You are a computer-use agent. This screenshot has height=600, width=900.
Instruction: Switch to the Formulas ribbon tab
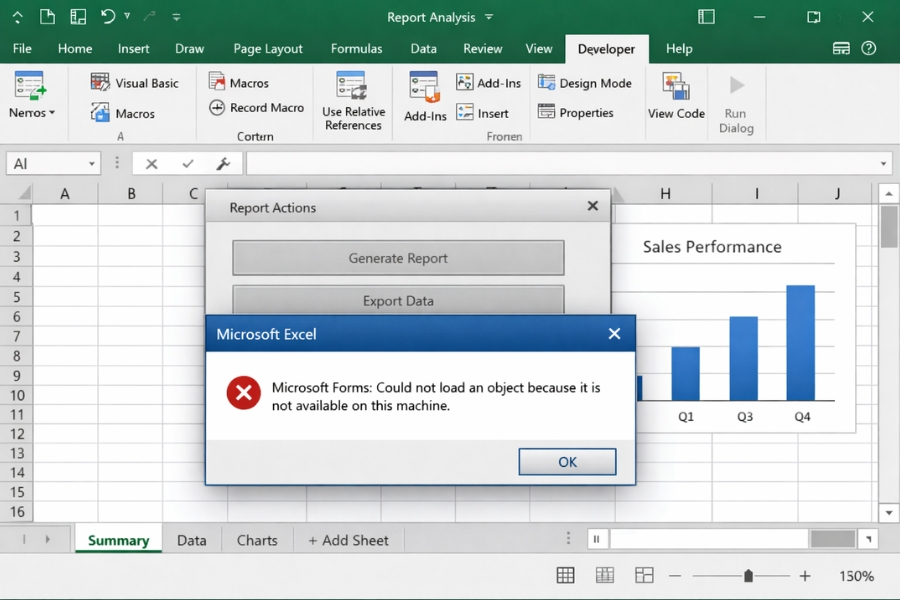(x=356, y=48)
